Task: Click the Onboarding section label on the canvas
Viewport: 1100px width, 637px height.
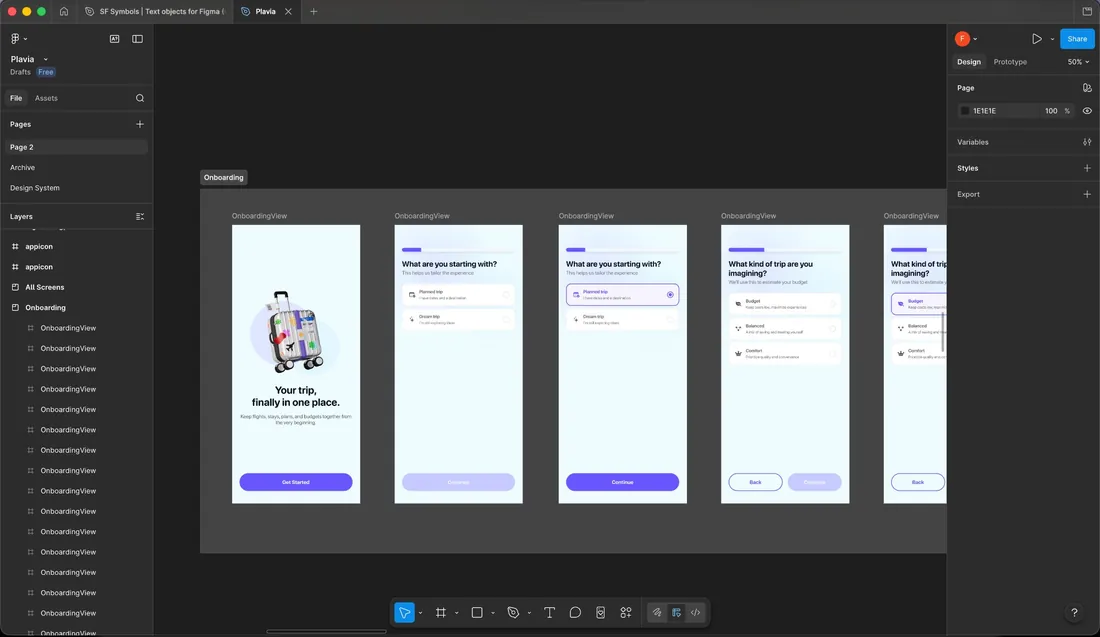Action: [x=224, y=177]
